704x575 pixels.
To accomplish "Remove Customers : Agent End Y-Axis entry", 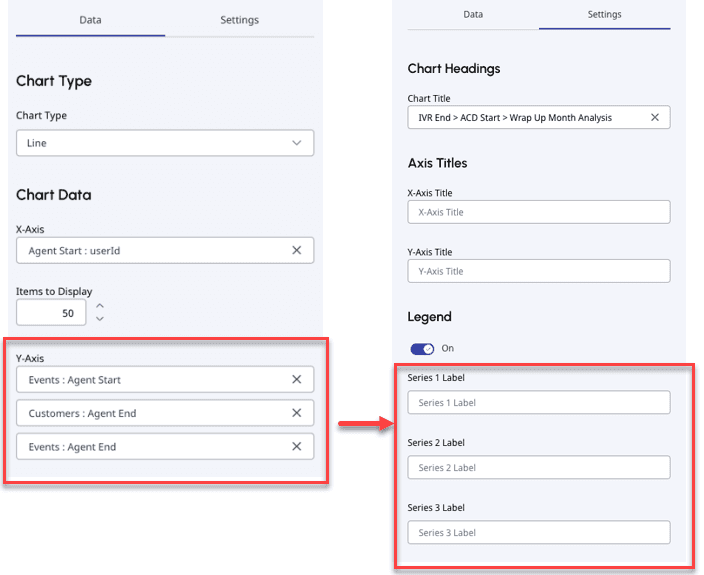I will click(296, 413).
